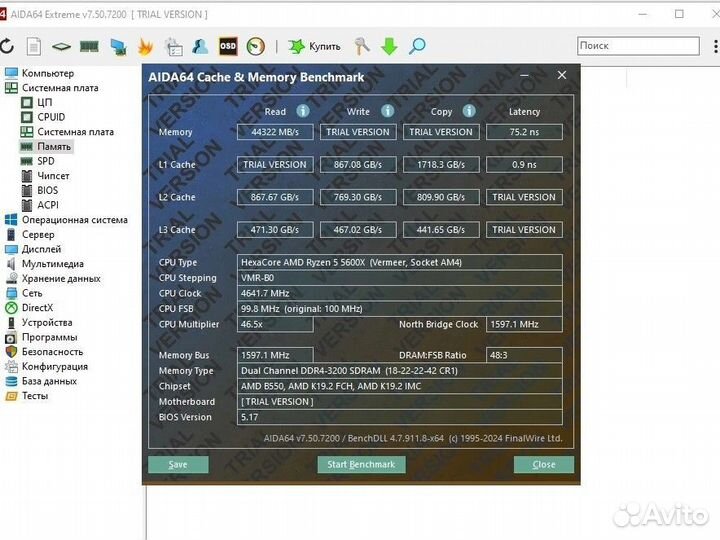Image resolution: width=720 pixels, height=540 pixels.
Task: Click the green download update arrow
Action: pyautogui.click(x=389, y=46)
